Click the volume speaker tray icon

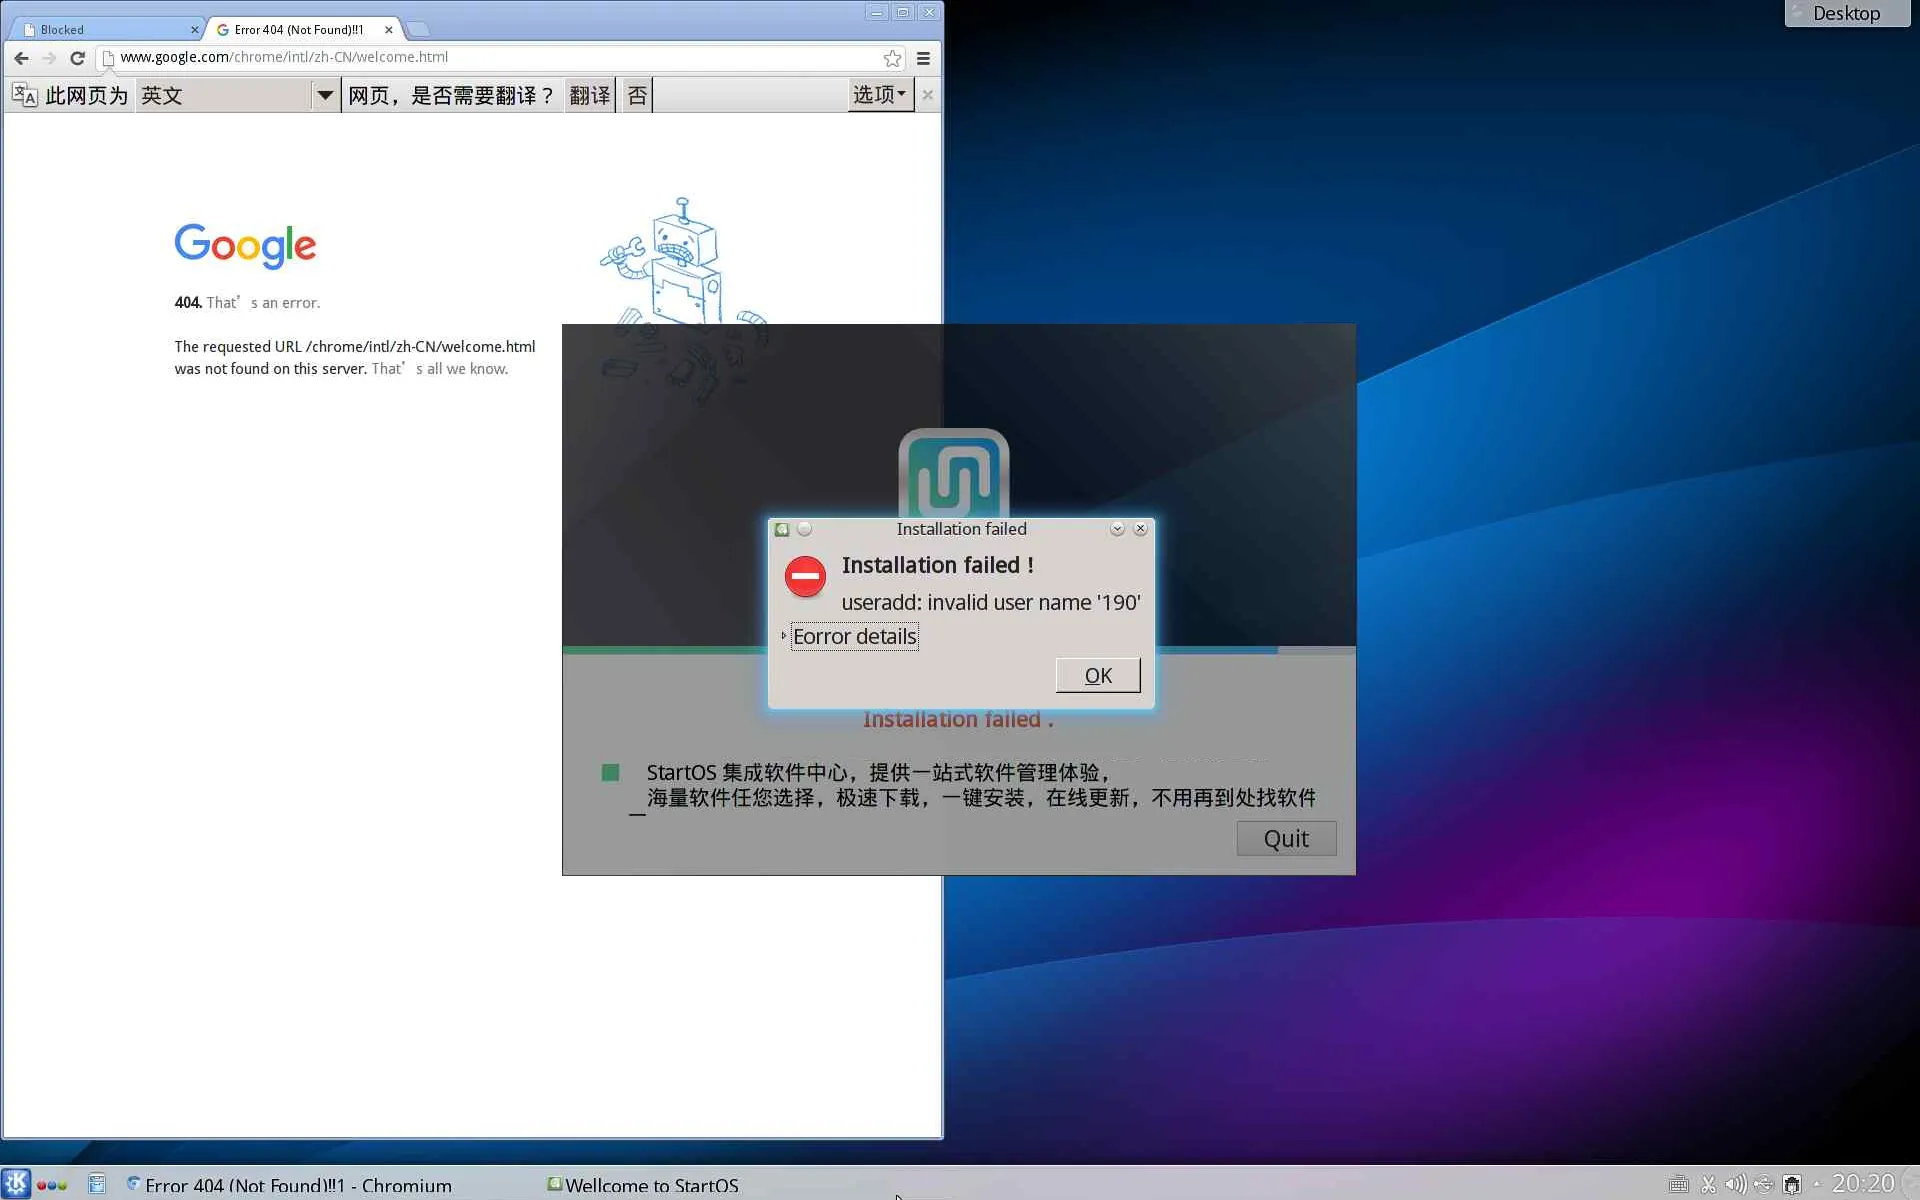(x=1735, y=1184)
